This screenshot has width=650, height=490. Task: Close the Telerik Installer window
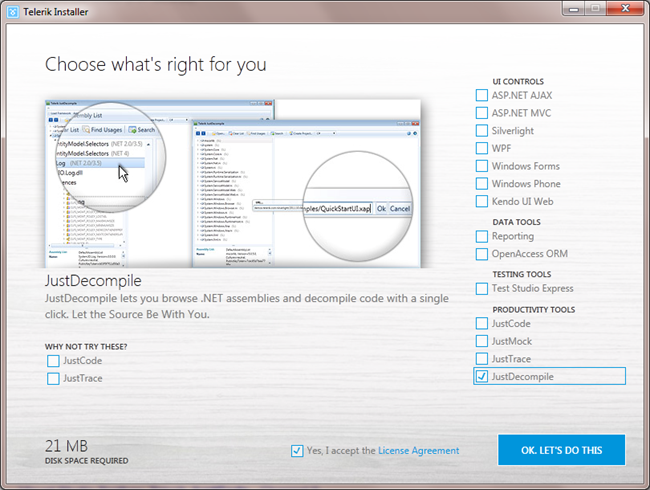(x=626, y=8)
